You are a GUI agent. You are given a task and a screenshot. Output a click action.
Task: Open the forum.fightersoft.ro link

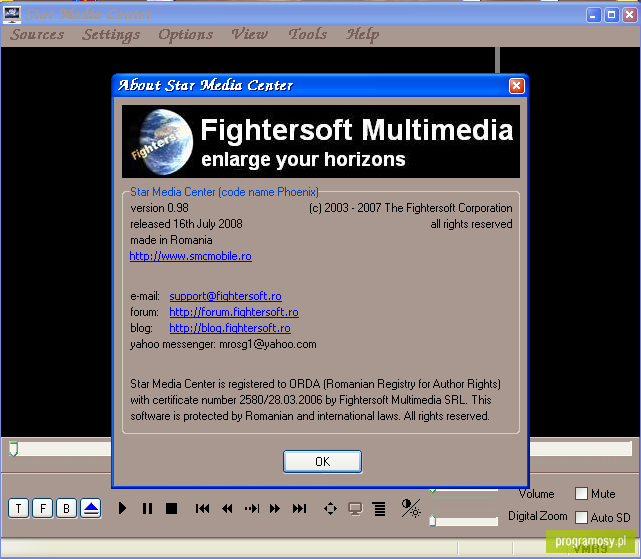coord(234,312)
